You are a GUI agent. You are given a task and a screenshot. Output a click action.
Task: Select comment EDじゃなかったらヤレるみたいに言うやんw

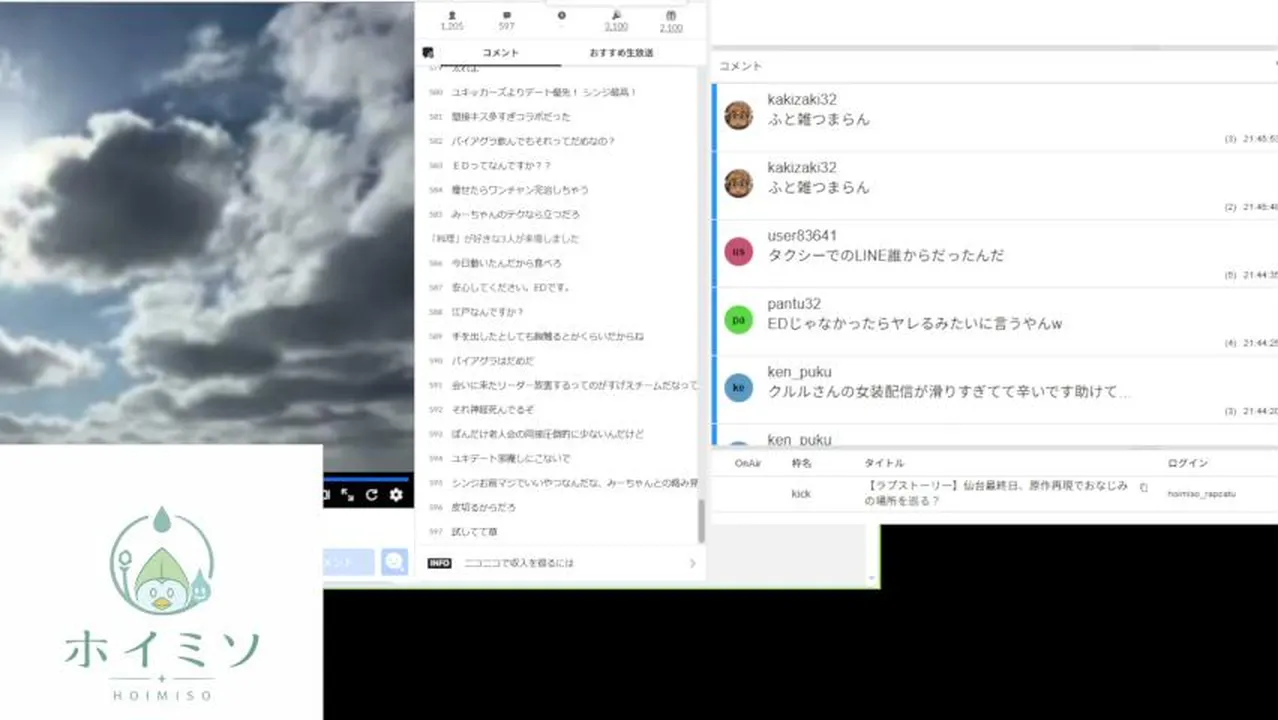click(915, 323)
